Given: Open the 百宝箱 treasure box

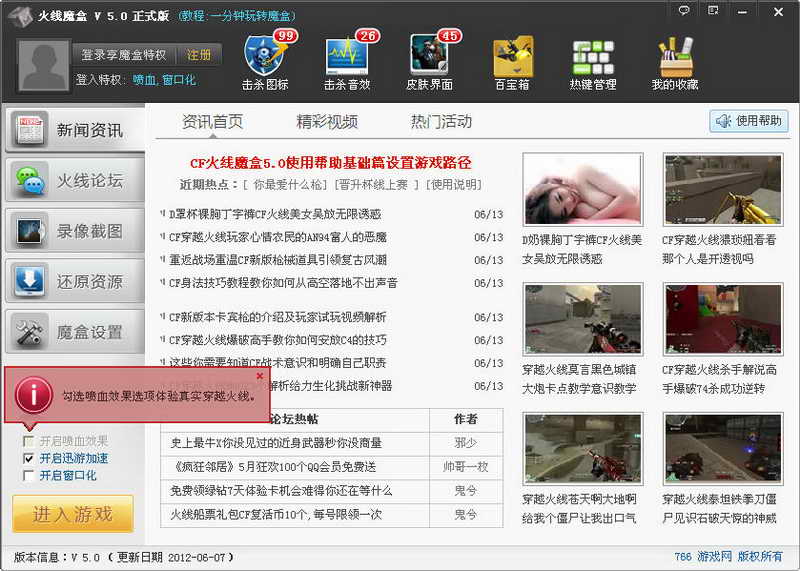Looking at the screenshot, I should coord(512,63).
